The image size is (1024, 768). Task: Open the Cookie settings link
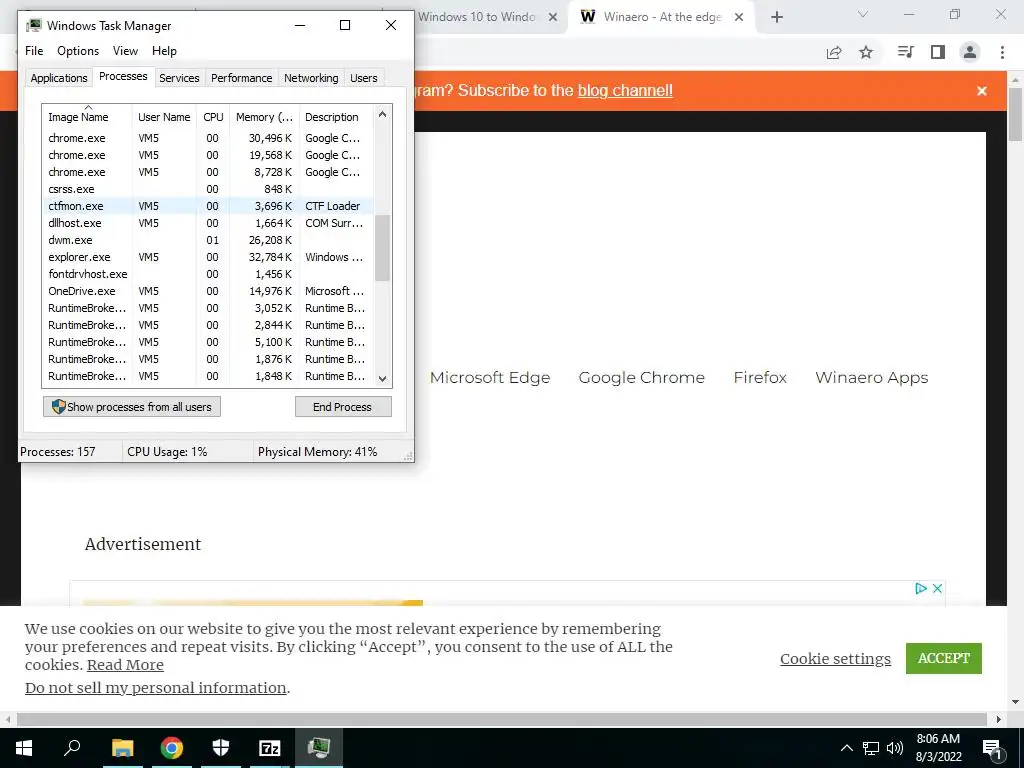pyautogui.click(x=835, y=659)
